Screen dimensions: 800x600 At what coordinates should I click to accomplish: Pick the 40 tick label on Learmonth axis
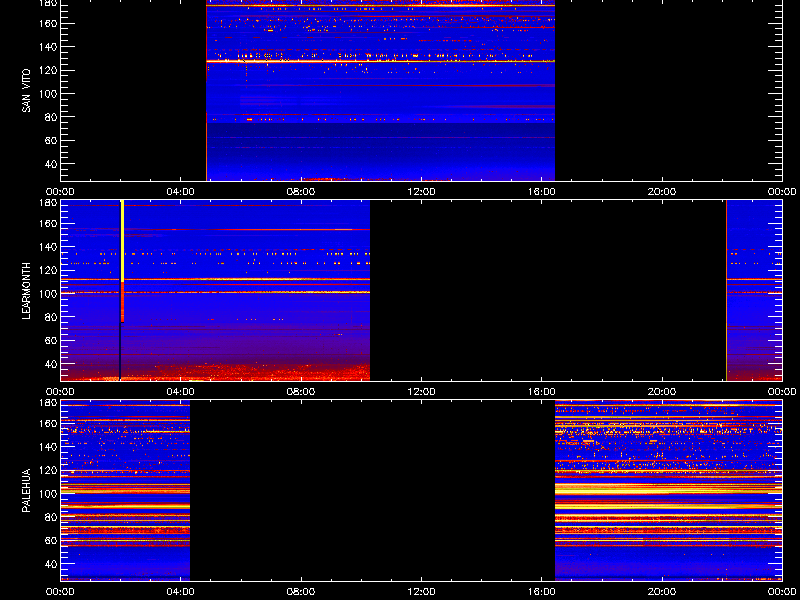tap(53, 364)
